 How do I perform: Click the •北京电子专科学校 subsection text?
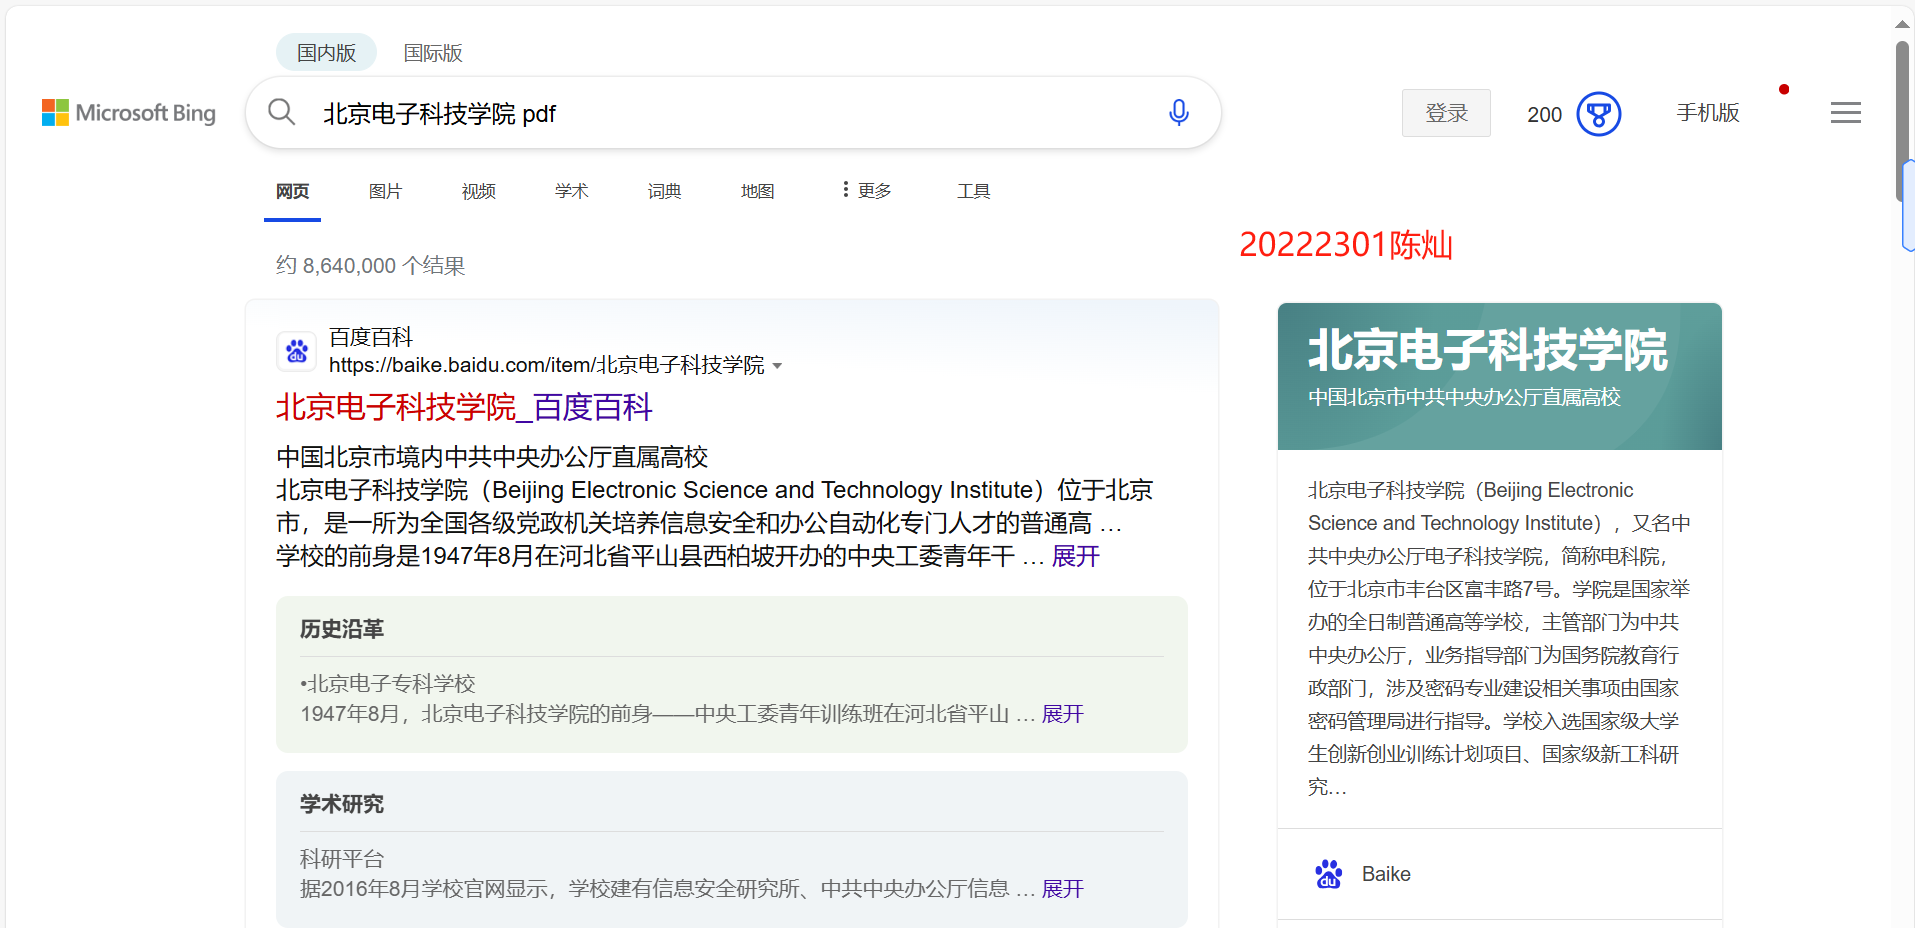point(388,684)
